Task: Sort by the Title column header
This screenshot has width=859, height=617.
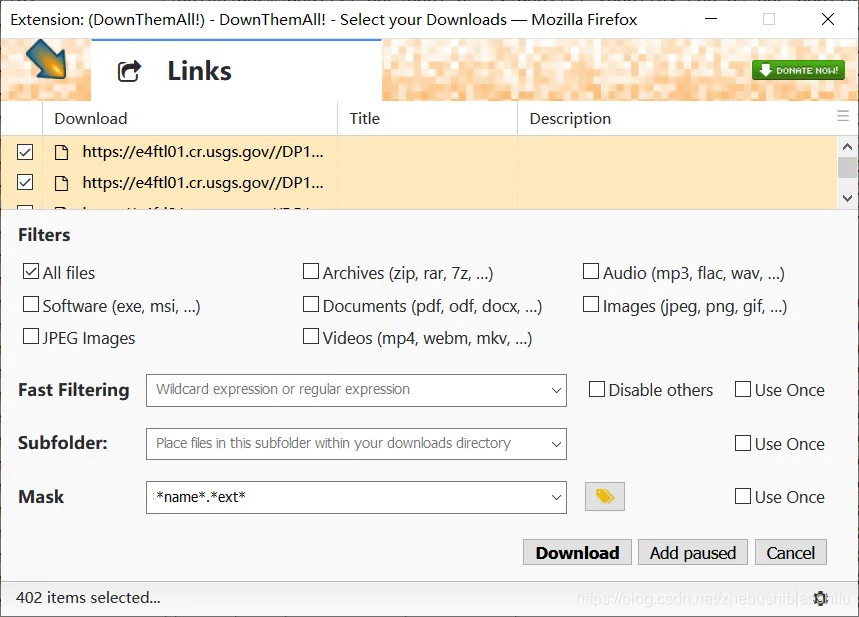Action: (x=428, y=118)
